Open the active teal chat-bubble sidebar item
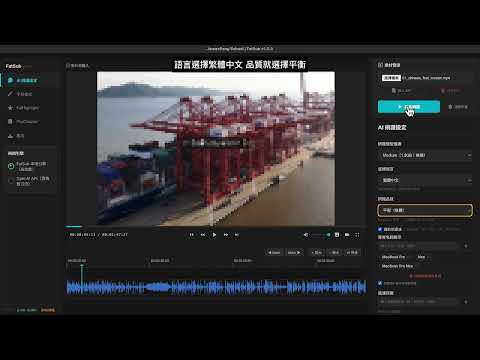Image resolution: width=480 pixels, height=360 pixels. [x=29, y=80]
